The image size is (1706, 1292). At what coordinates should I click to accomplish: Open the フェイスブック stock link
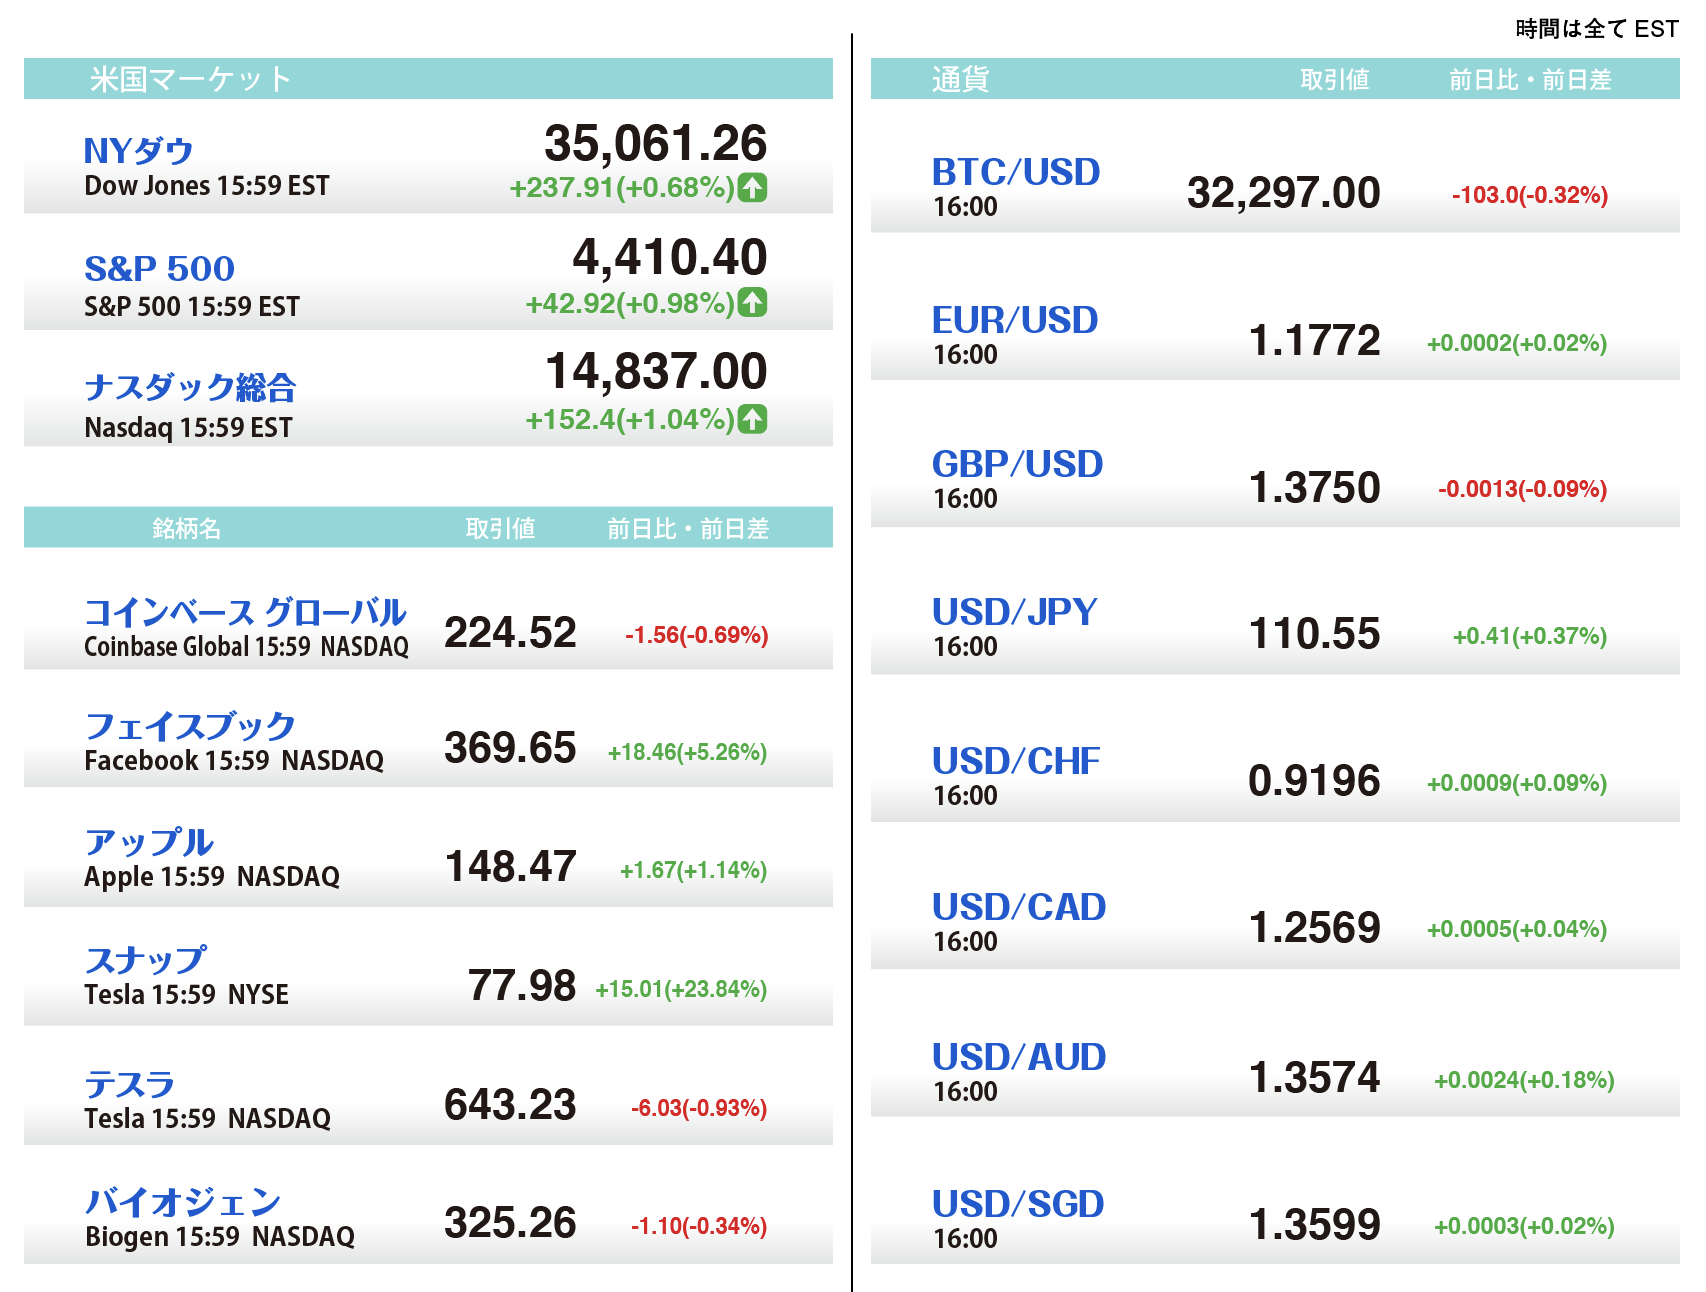[x=190, y=726]
